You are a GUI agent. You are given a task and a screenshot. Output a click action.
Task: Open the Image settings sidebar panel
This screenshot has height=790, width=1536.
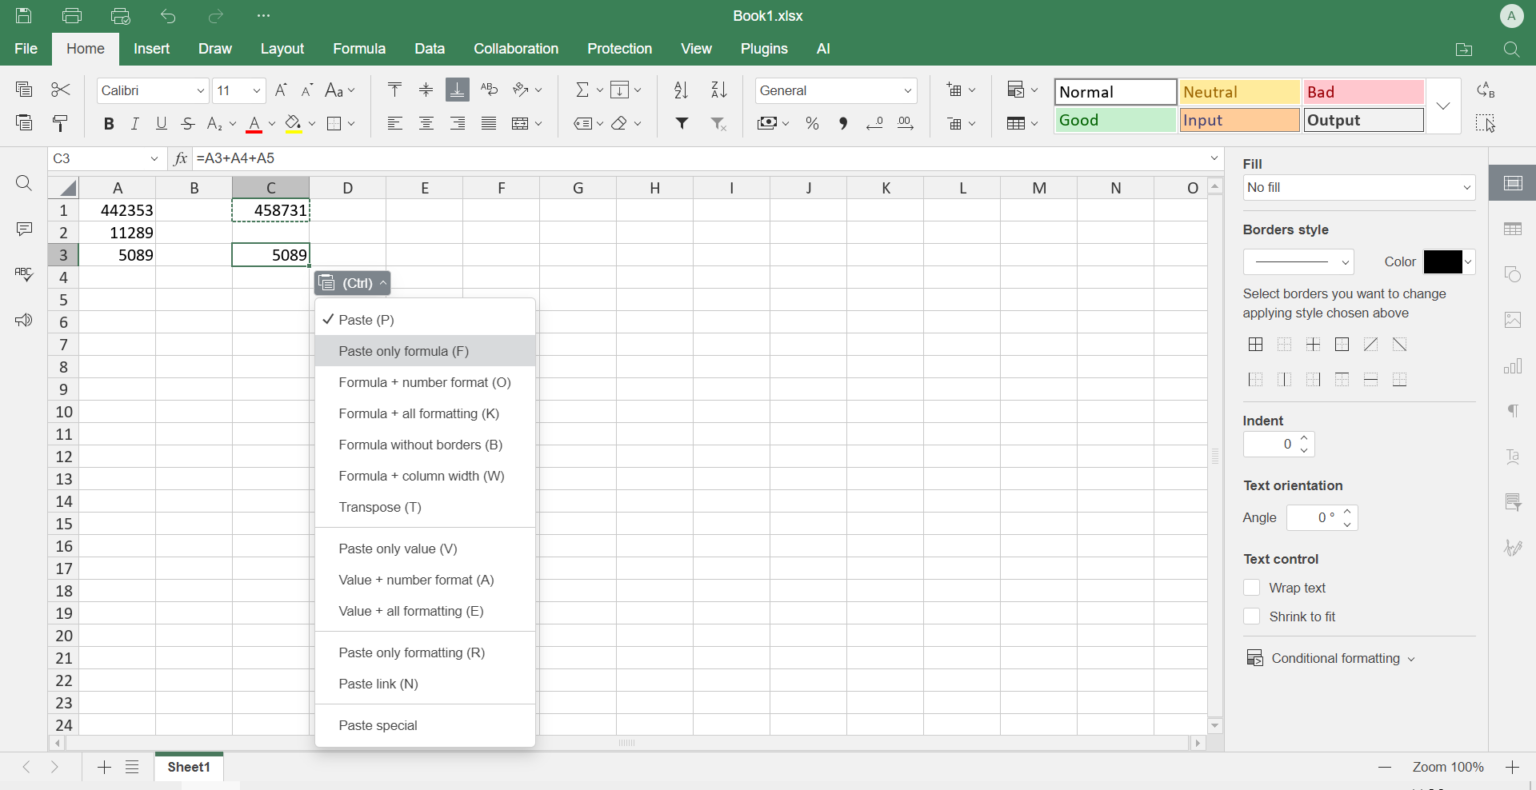pos(1512,319)
